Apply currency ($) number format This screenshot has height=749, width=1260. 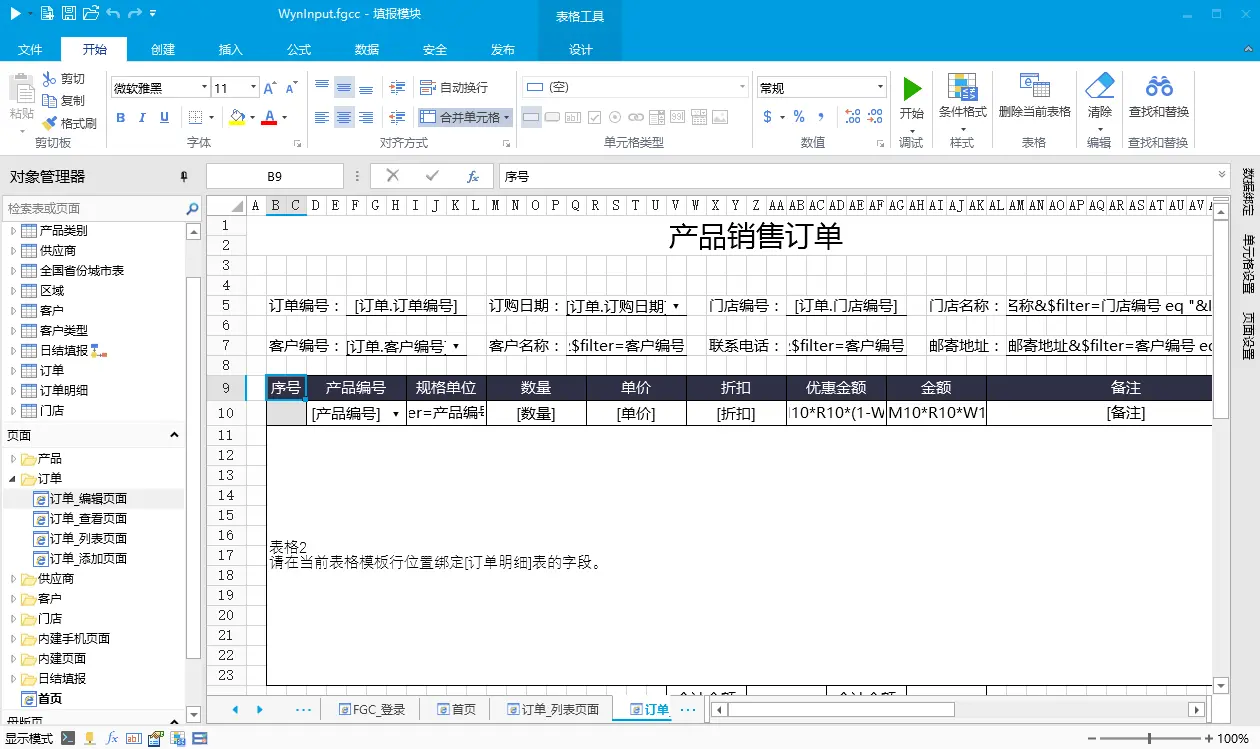tap(768, 117)
